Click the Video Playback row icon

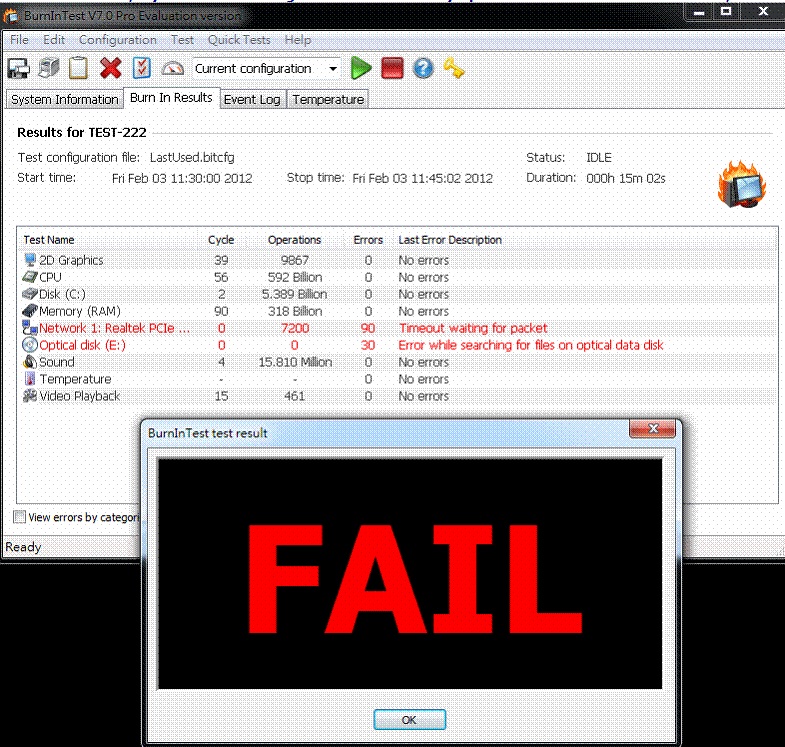coord(30,396)
